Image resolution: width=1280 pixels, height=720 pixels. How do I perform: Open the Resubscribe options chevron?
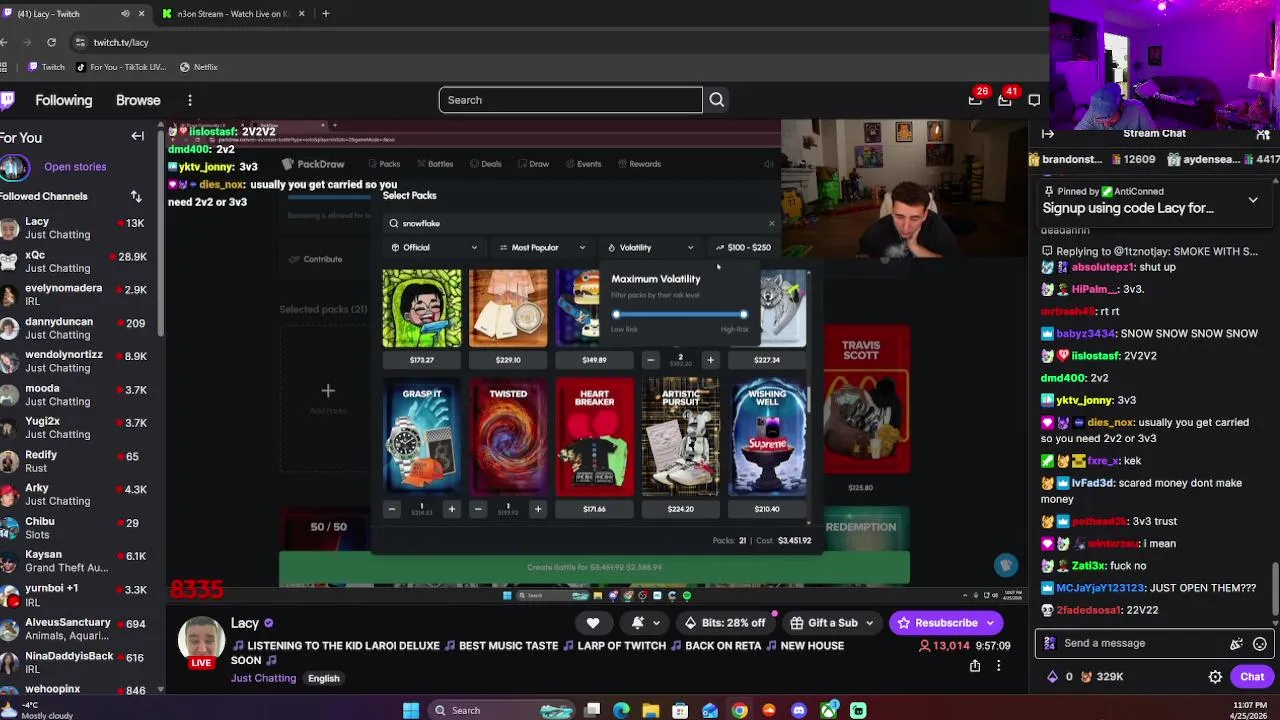(990, 623)
